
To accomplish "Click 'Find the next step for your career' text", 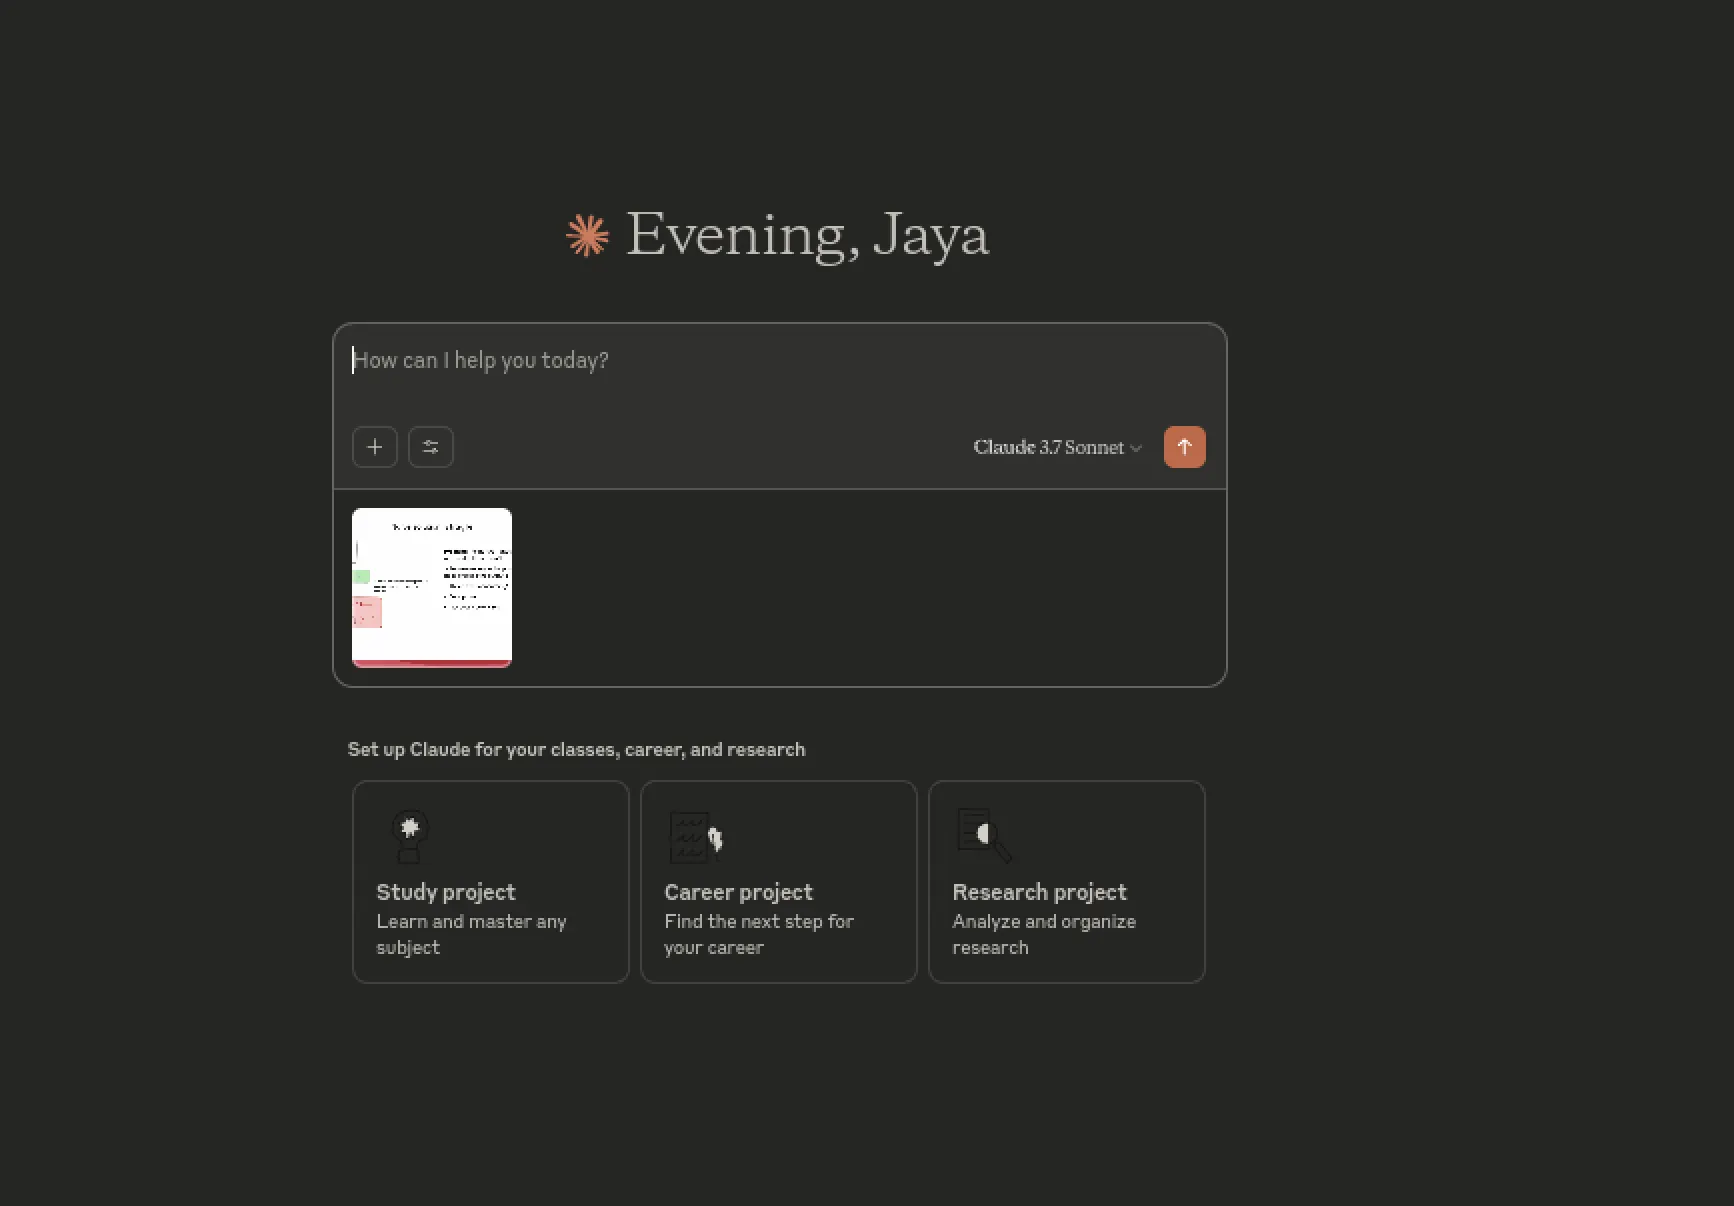I will pos(759,934).
